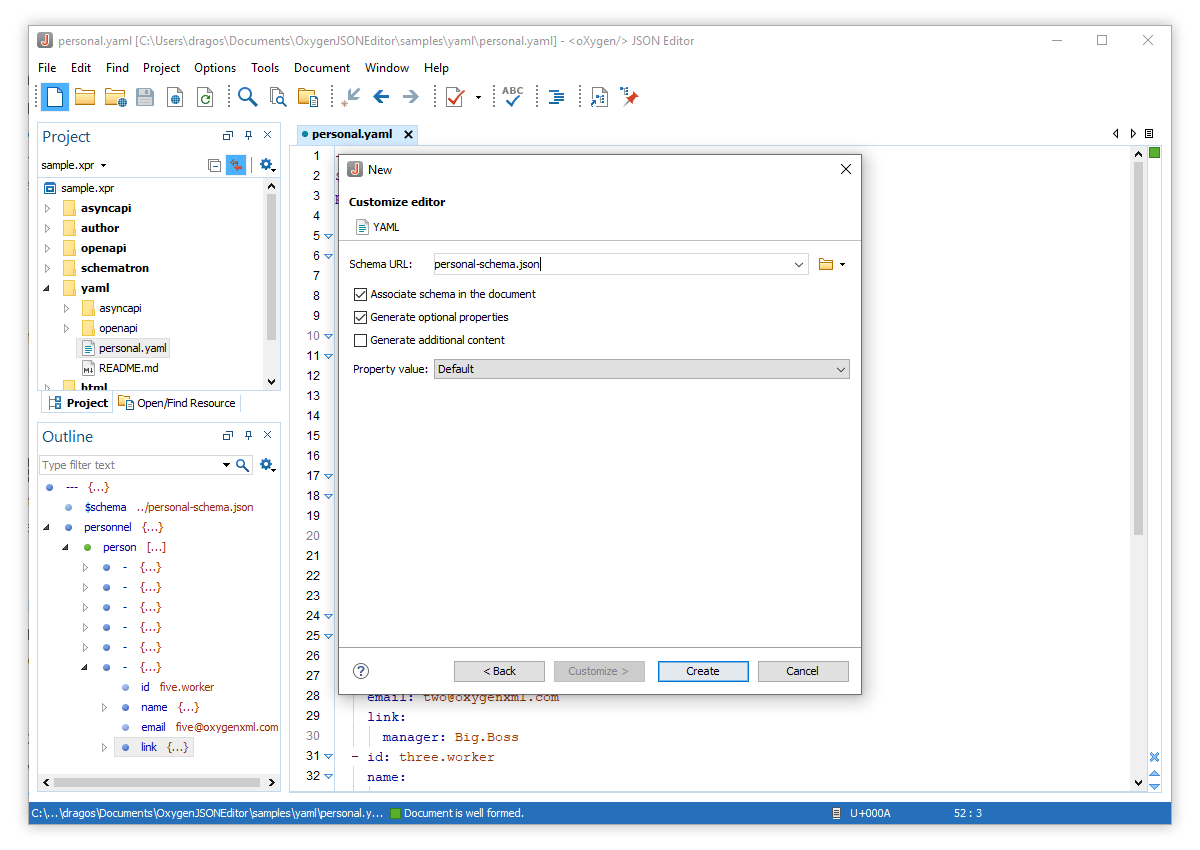Click the Save to URL icon
1200x850 pixels.
point(175,97)
